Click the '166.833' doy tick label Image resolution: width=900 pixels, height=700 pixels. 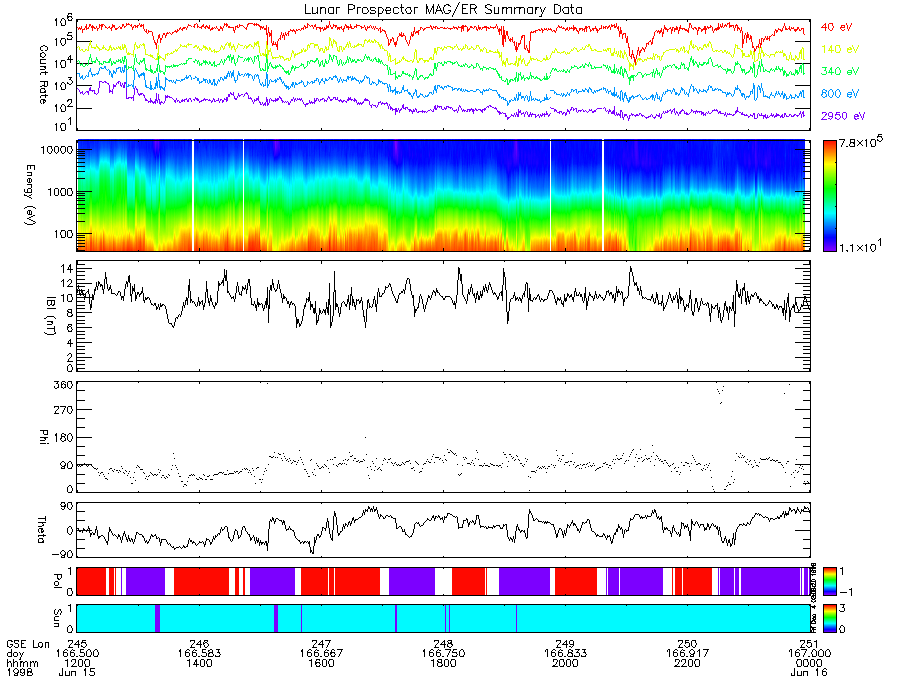coord(565,654)
